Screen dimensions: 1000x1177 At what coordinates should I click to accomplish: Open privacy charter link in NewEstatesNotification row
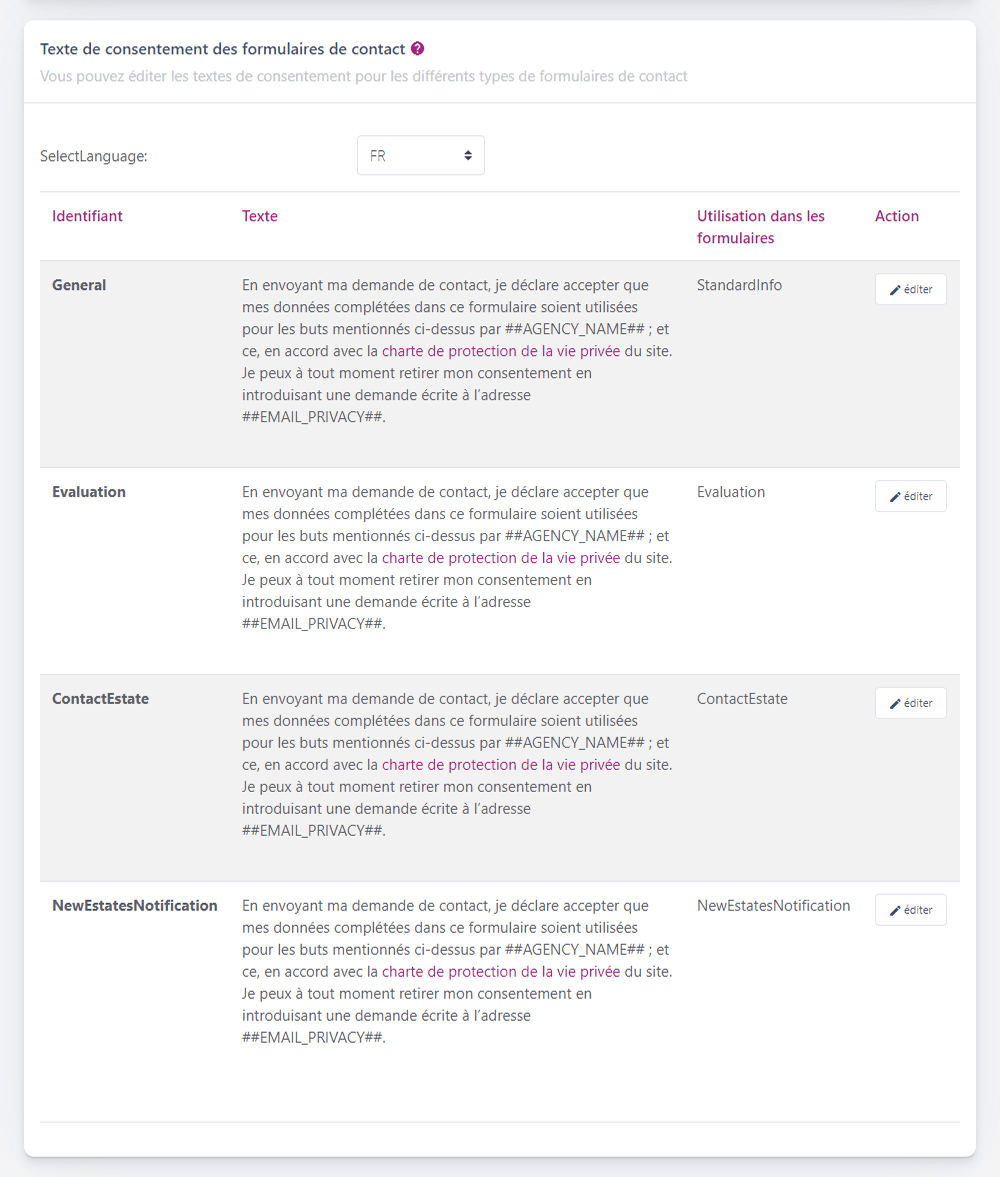500,972
